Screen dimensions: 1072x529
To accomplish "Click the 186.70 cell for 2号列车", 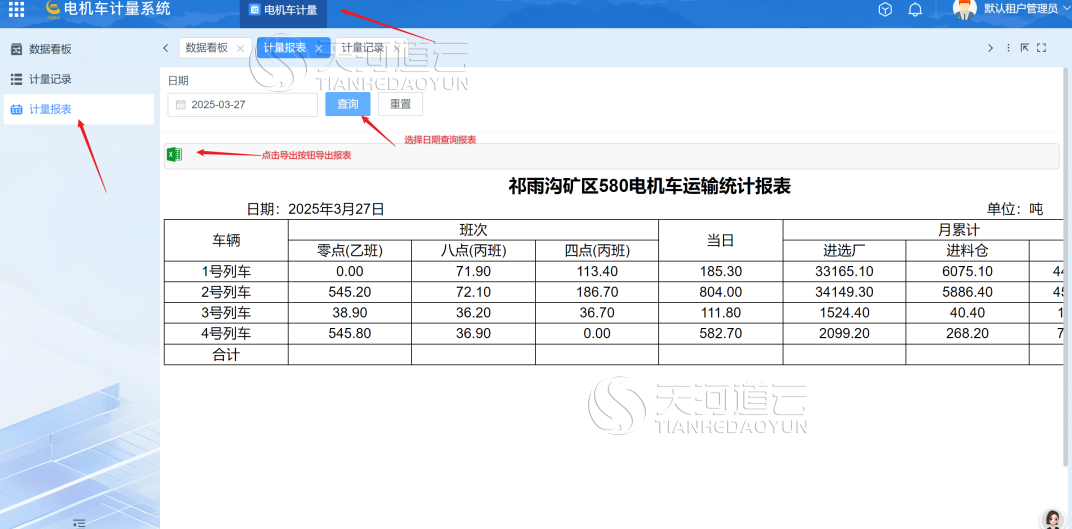I will (x=597, y=293).
